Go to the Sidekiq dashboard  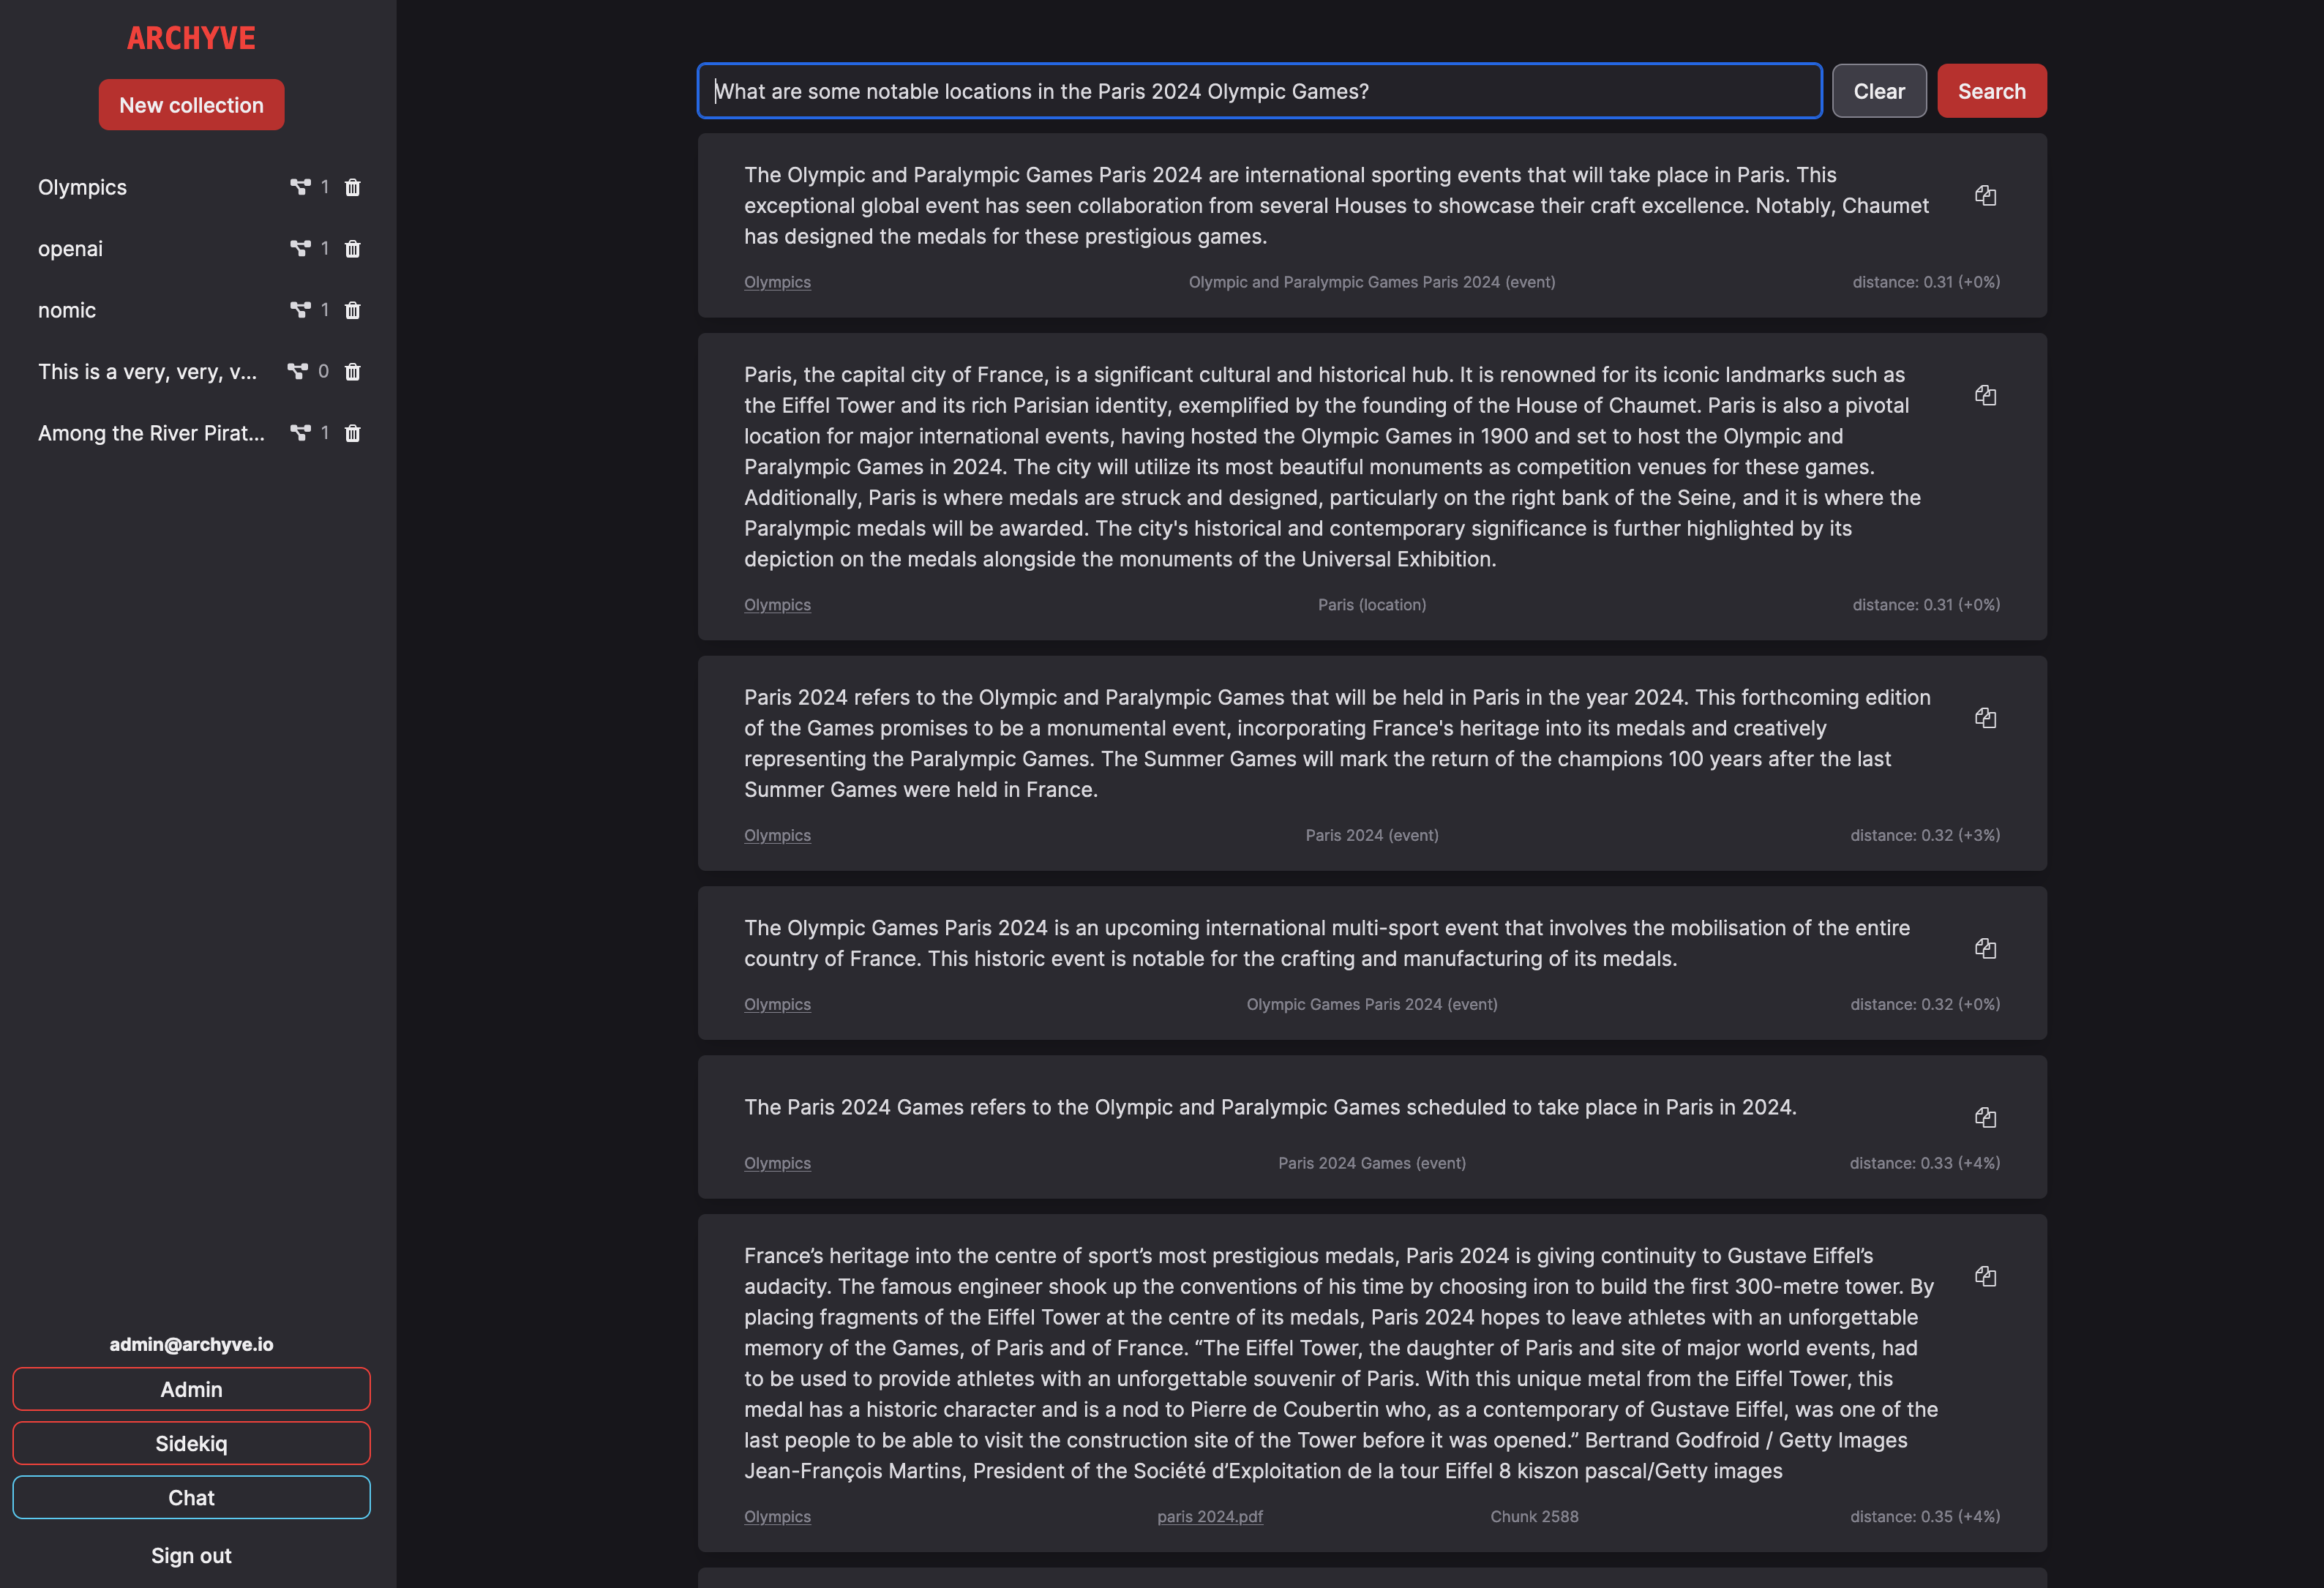point(191,1443)
